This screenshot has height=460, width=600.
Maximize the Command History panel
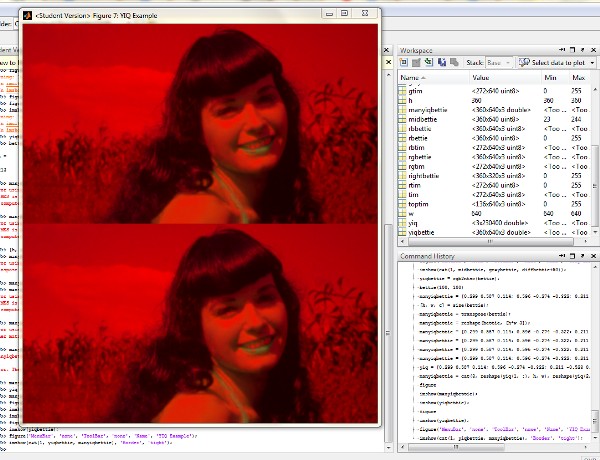tap(572, 256)
